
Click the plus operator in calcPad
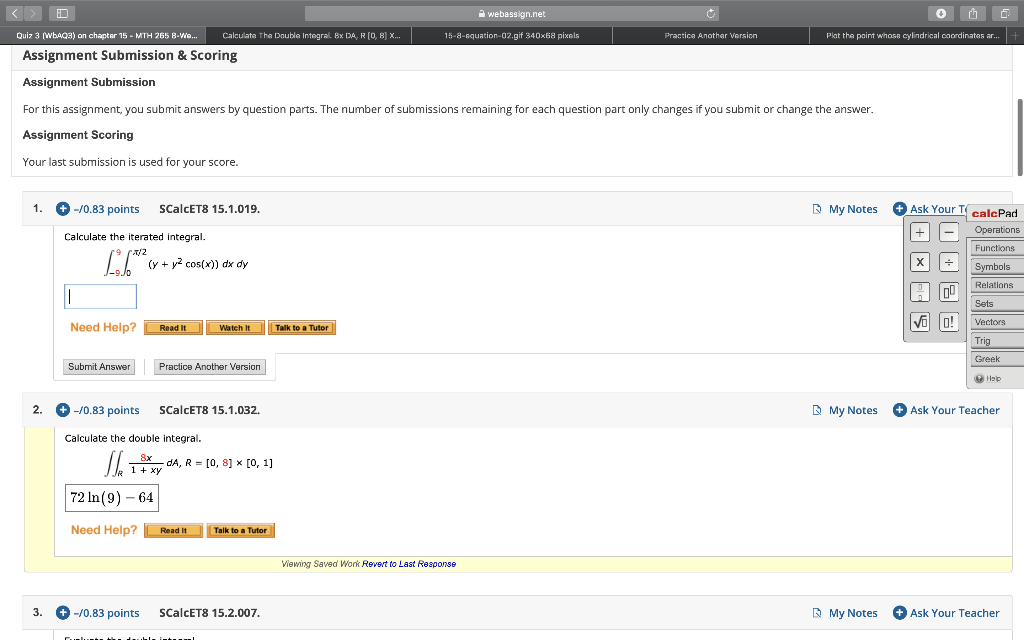click(x=919, y=231)
